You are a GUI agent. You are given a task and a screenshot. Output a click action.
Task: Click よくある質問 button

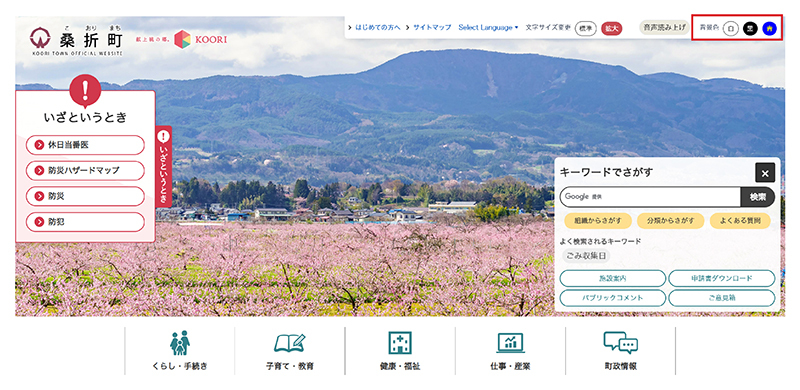740,221
